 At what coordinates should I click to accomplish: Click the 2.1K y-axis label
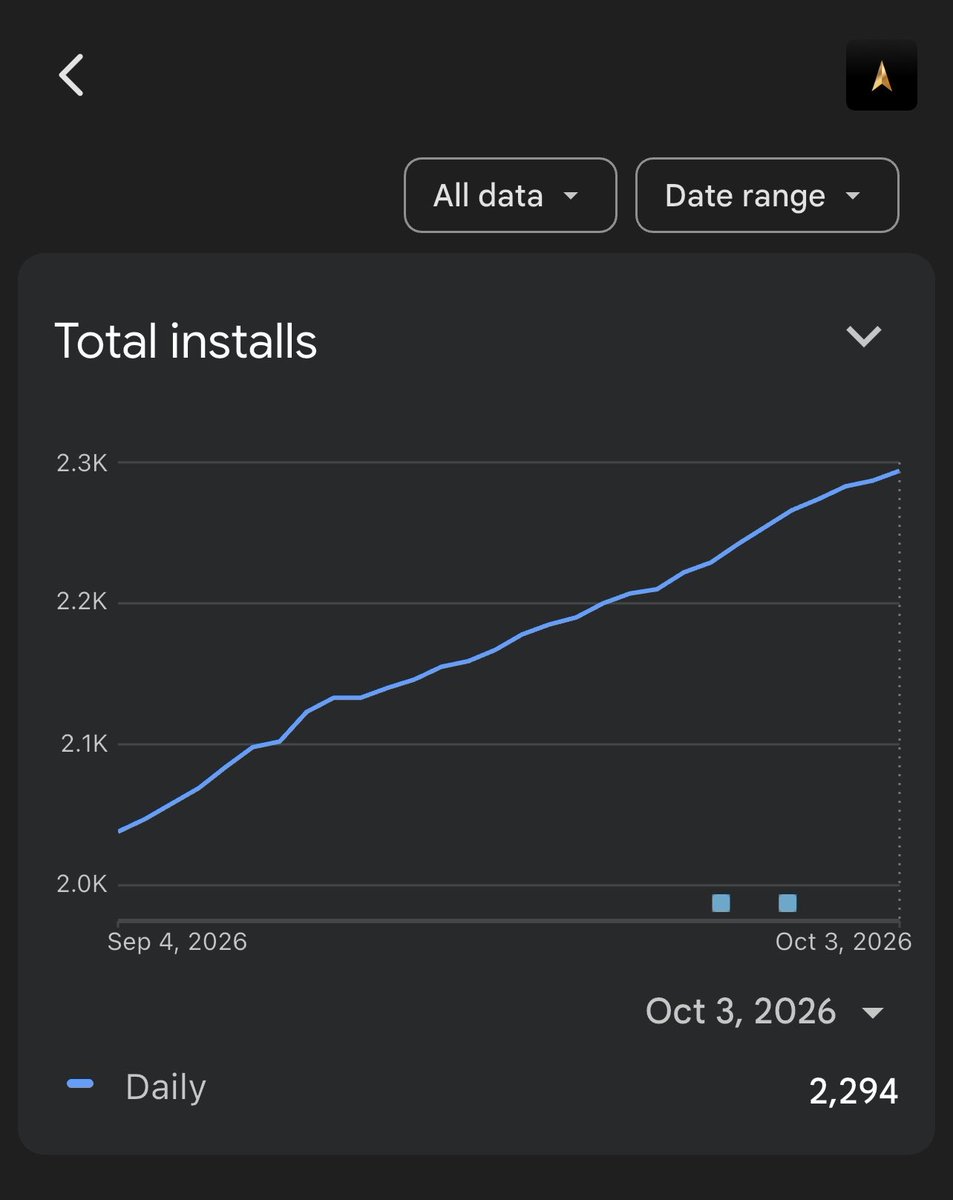(x=84, y=744)
